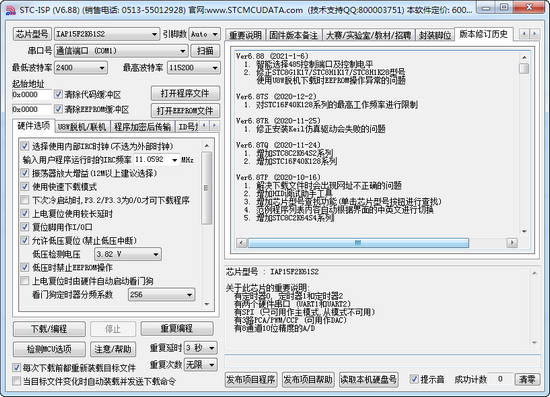Screen dimensions: 550x397
Task: Click right arrow of right tab strip
Action: pos(534,34)
